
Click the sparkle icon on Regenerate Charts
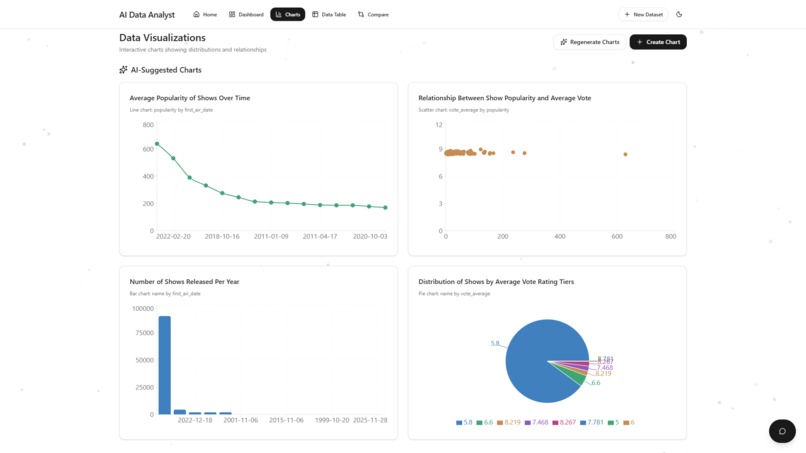pos(563,42)
